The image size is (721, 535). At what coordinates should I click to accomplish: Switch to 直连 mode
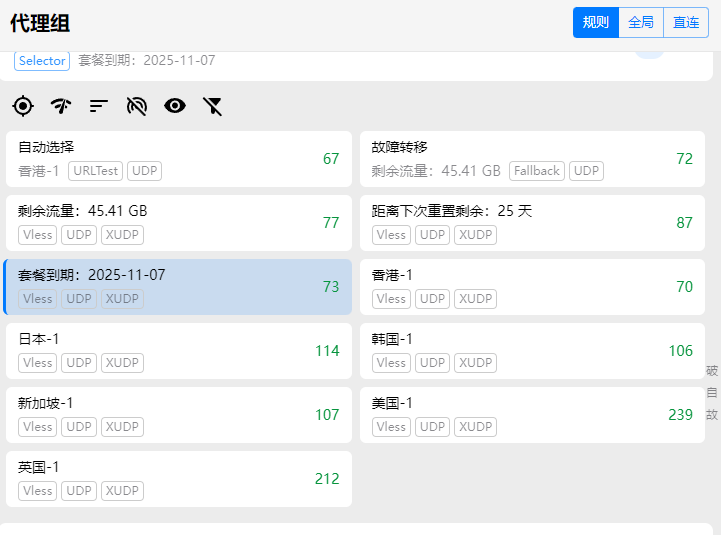point(686,22)
